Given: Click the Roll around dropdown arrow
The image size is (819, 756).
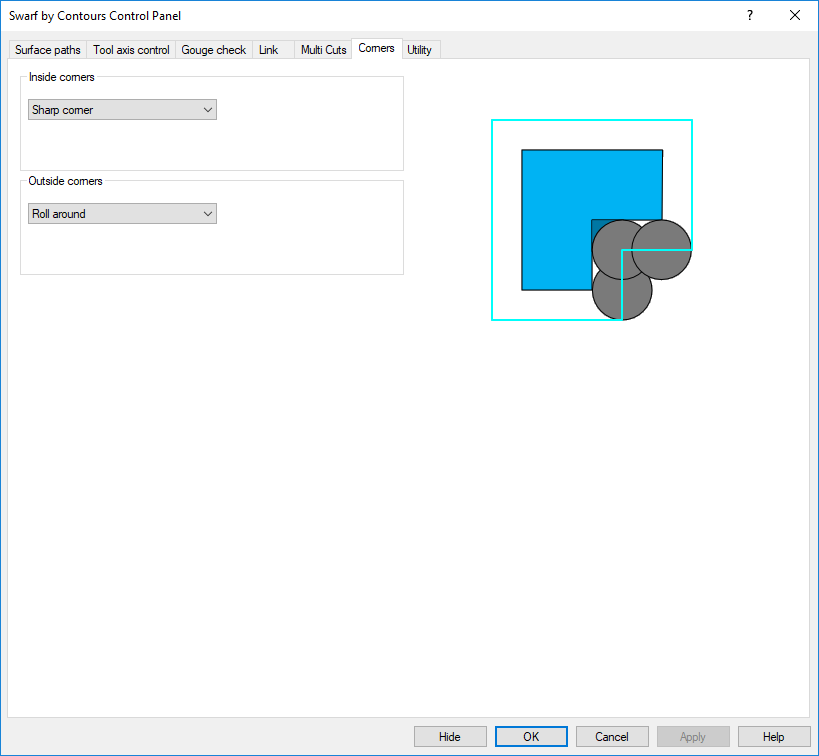Looking at the screenshot, I should coord(208,214).
